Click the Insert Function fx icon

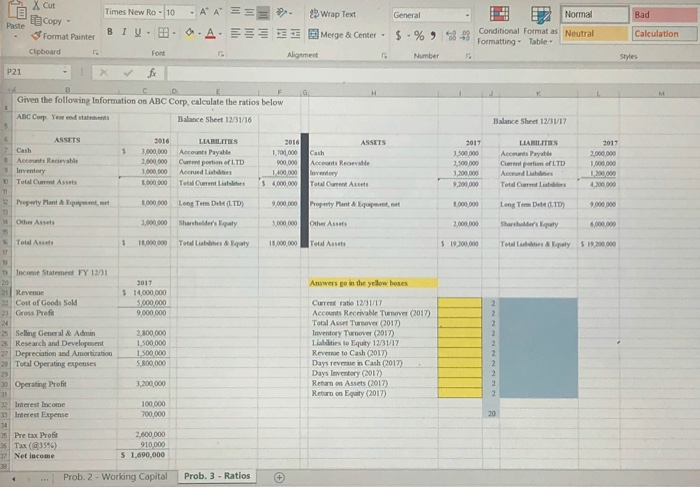(x=152, y=72)
